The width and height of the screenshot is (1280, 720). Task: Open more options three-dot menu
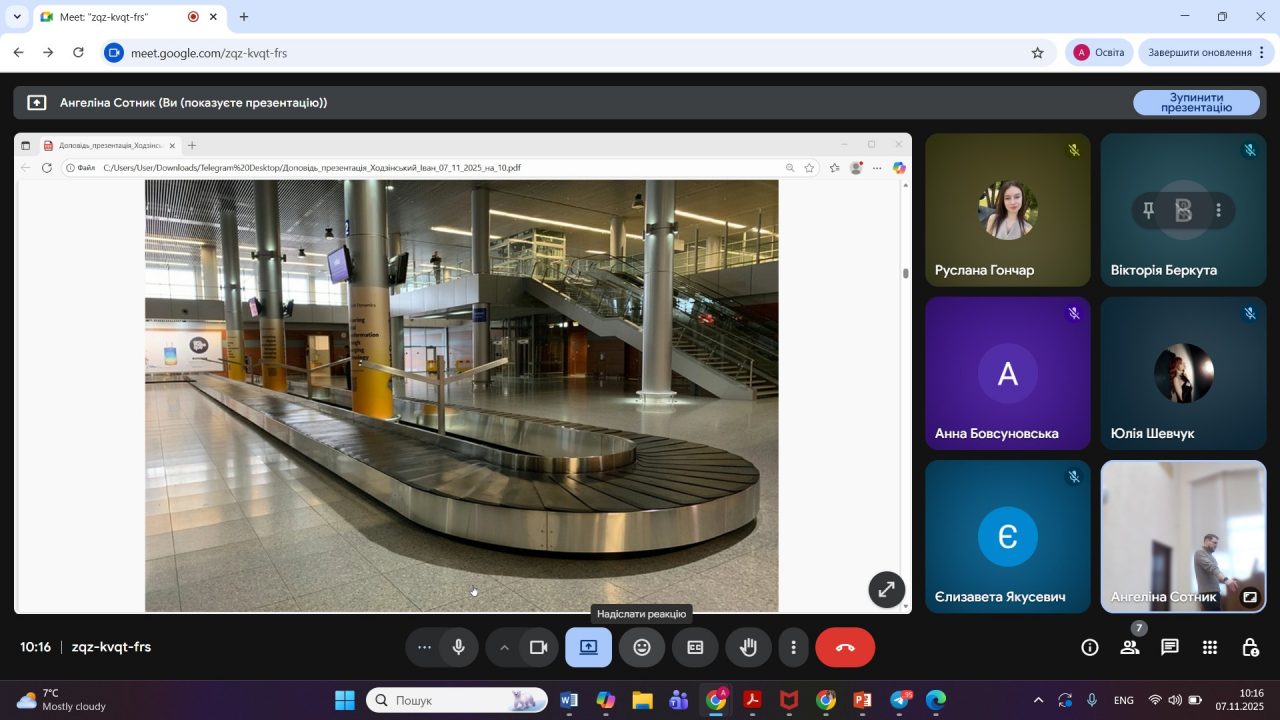[793, 647]
